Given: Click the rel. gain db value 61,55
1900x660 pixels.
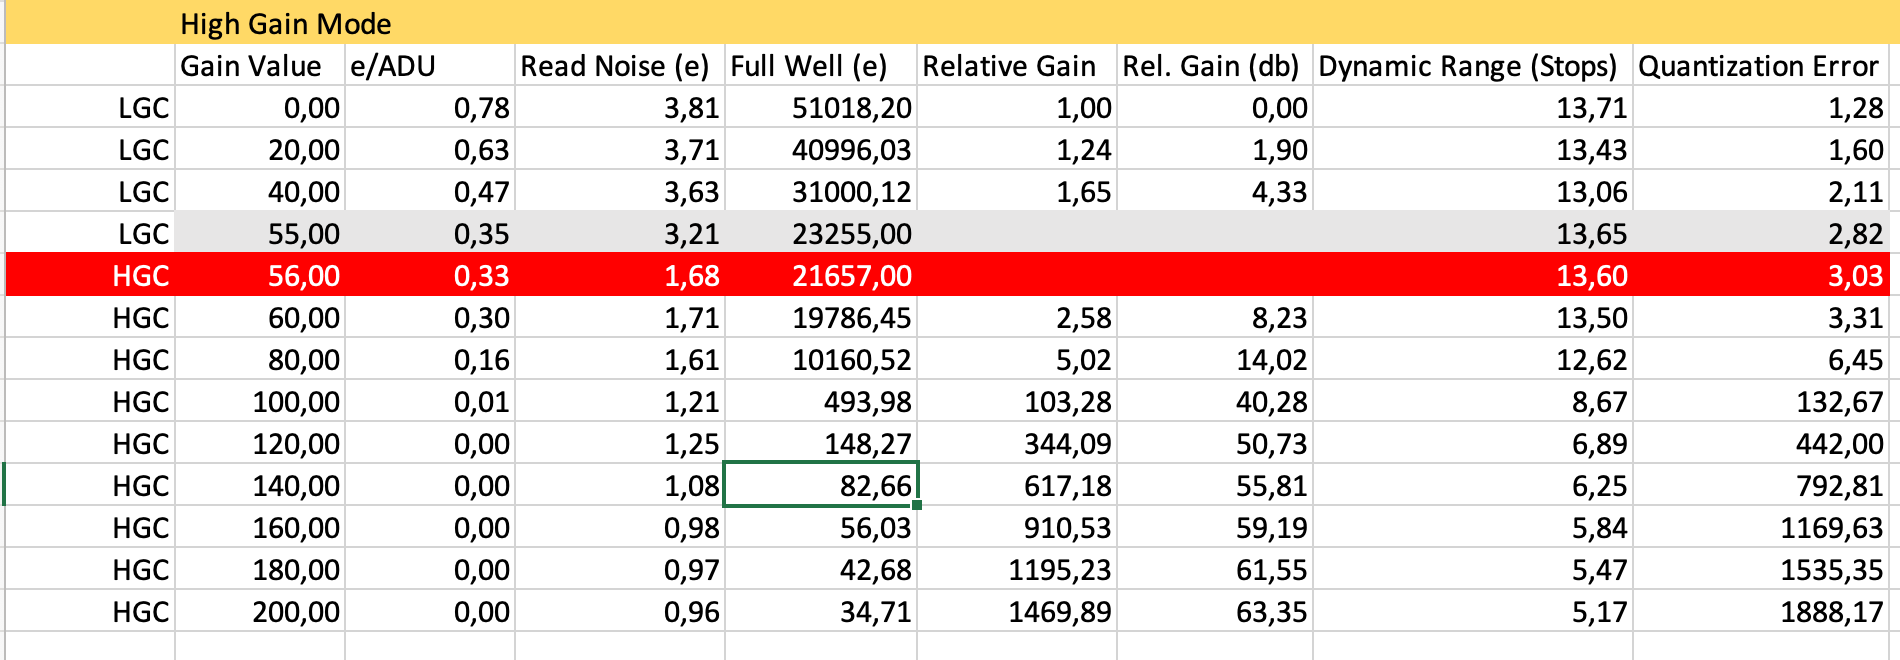Looking at the screenshot, I should point(1215,569).
